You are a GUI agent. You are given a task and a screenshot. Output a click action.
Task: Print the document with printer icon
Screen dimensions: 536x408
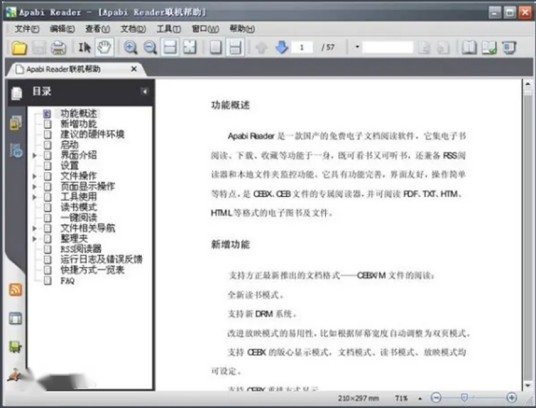pyautogui.click(x=58, y=47)
